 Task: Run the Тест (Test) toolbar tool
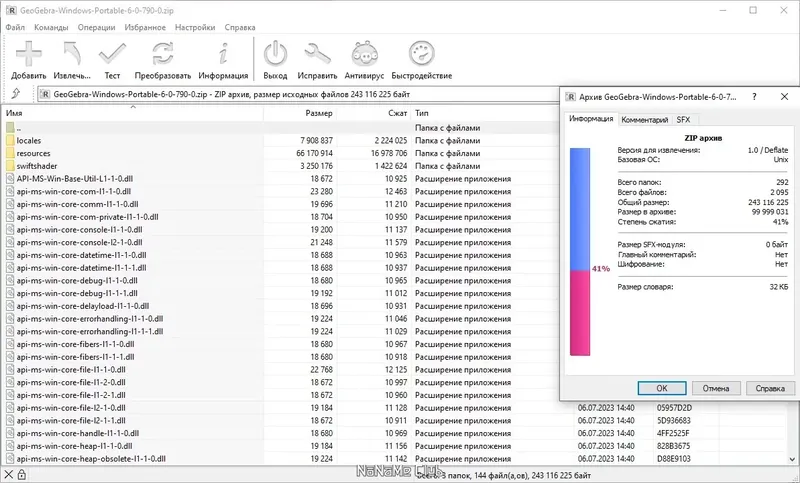112,54
